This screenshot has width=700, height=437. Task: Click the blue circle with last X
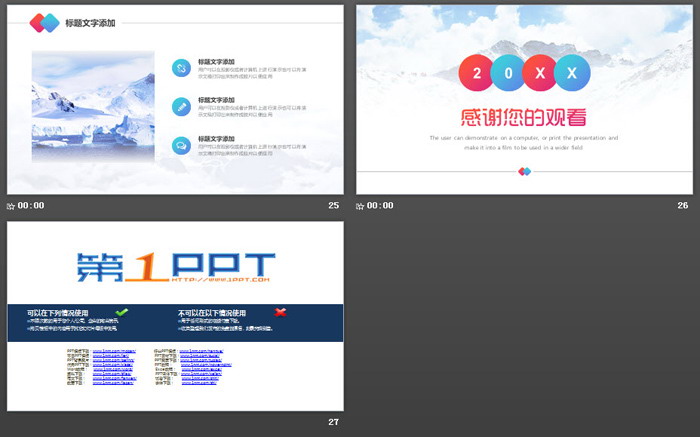coord(571,73)
